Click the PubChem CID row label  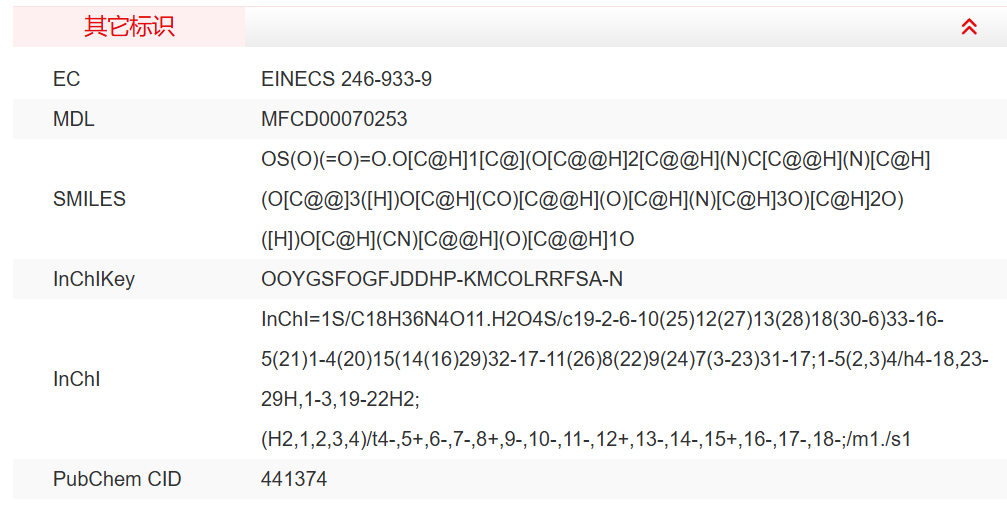pyautogui.click(x=117, y=479)
